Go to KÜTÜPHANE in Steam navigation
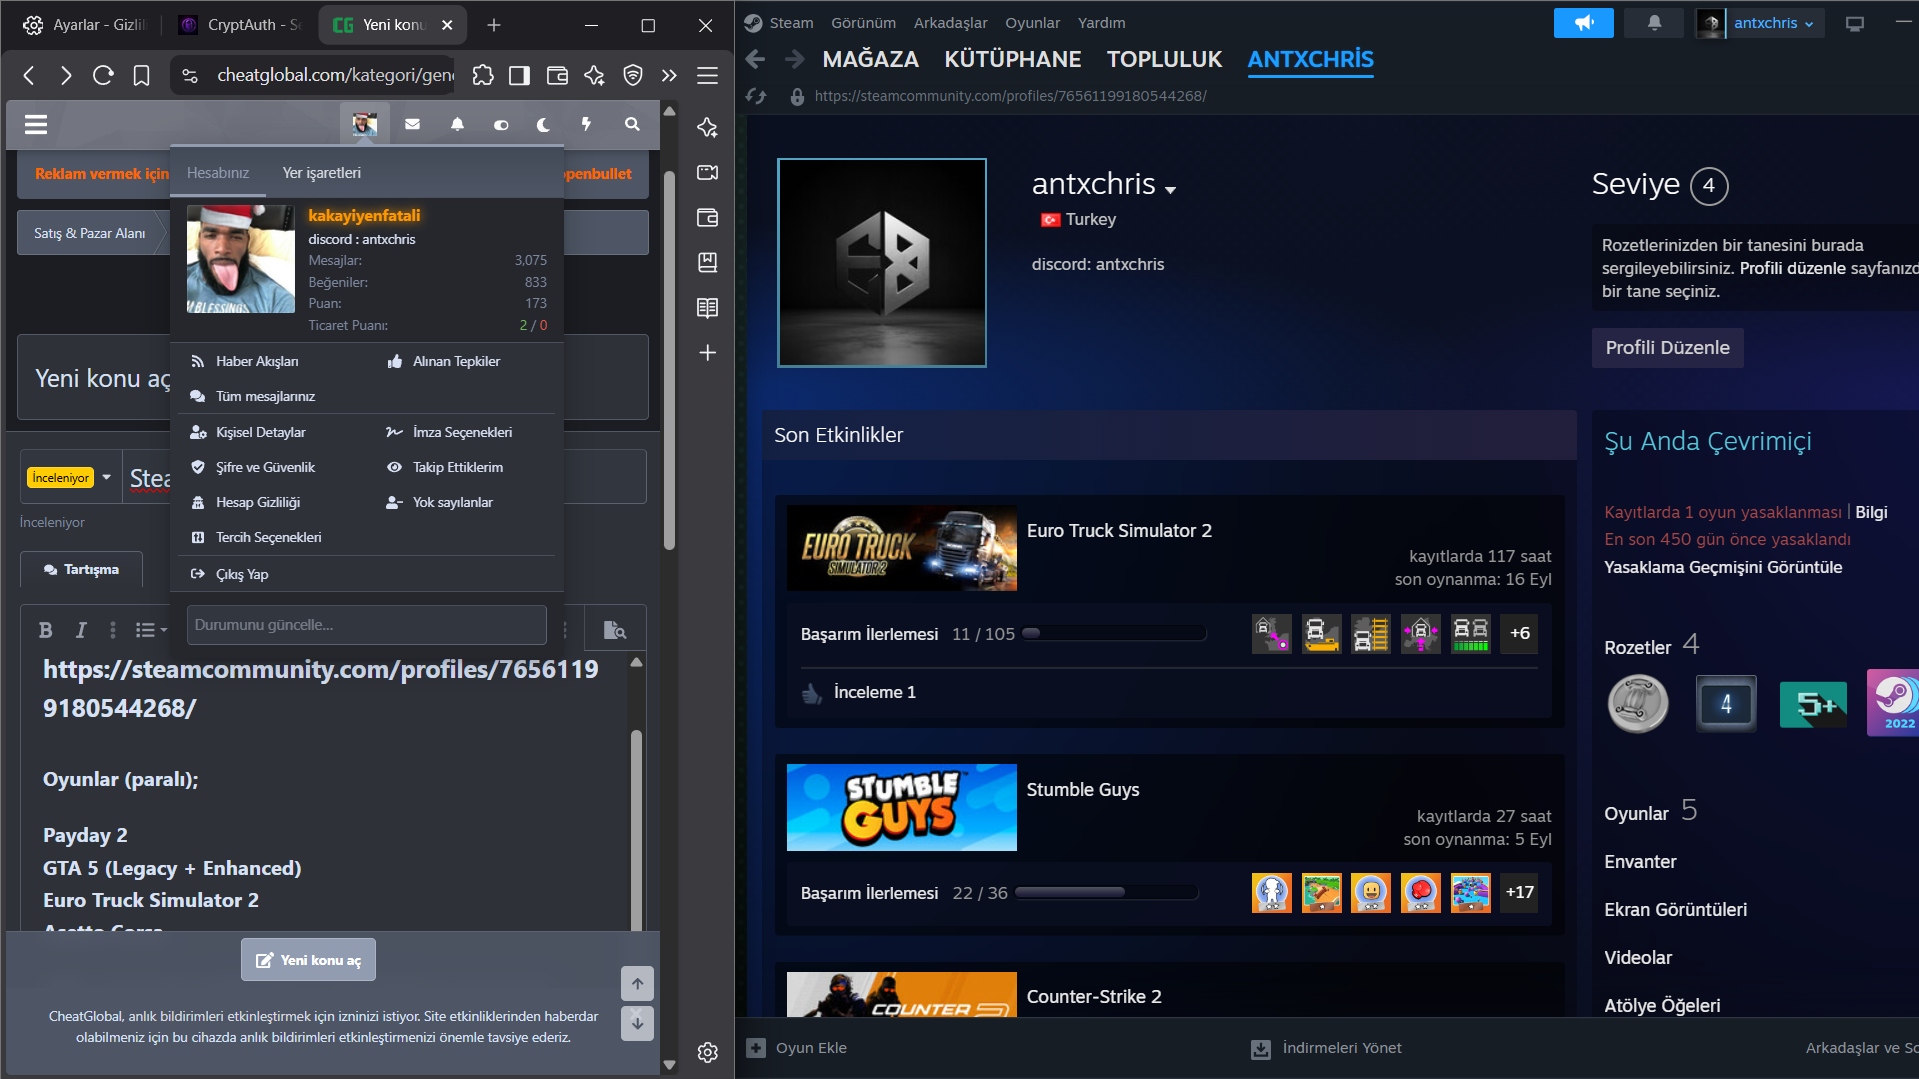 click(x=1013, y=59)
